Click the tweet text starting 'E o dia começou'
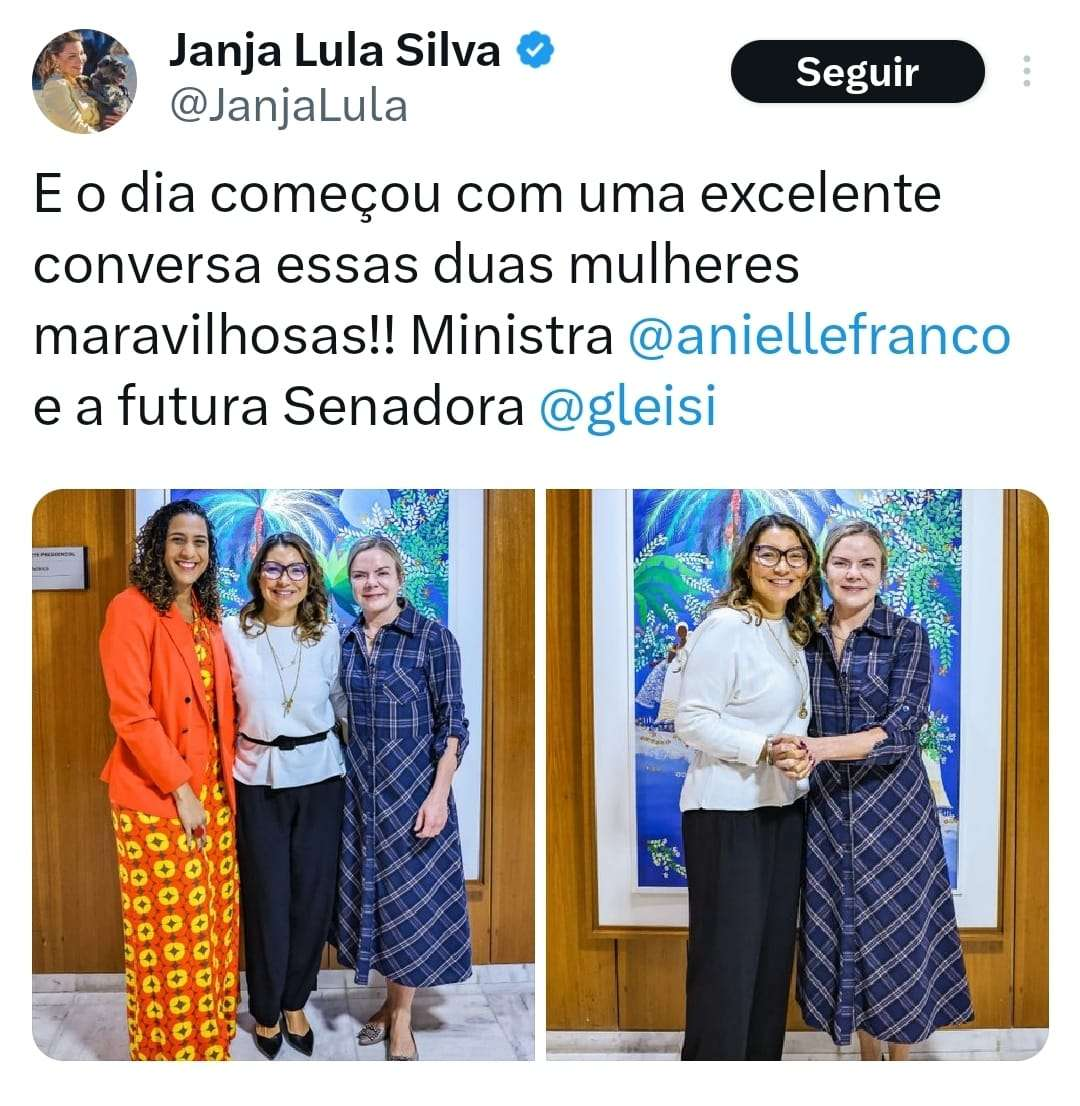This screenshot has height=1106, width=1080. [x=522, y=300]
